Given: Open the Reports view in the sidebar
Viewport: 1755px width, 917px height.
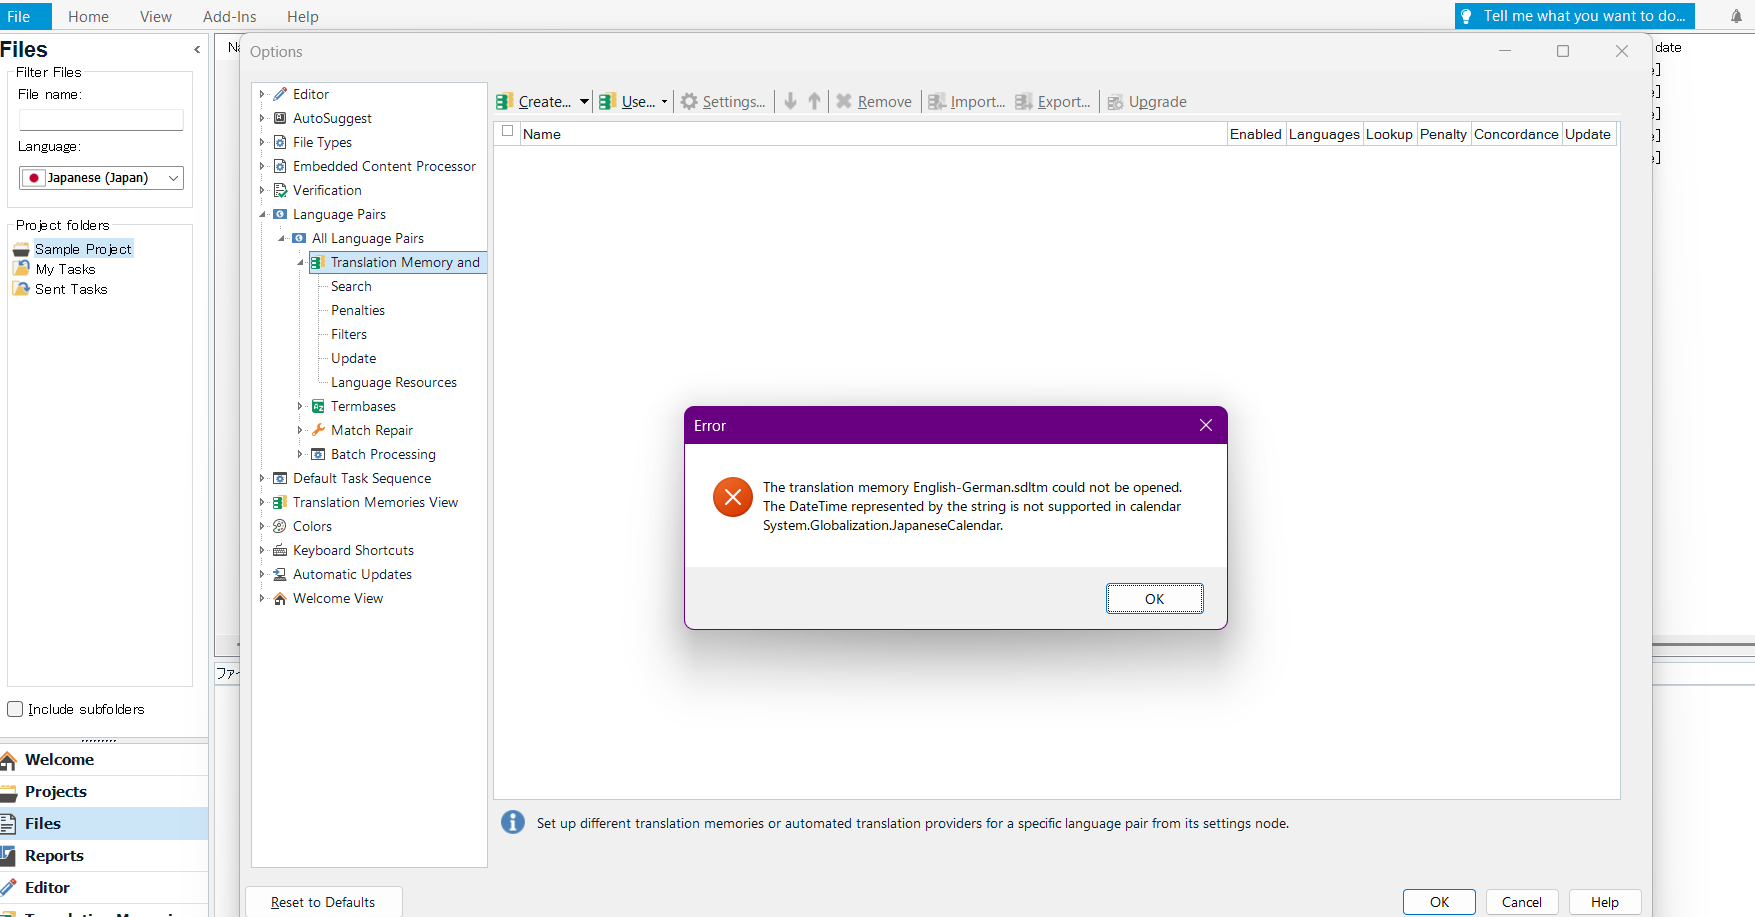Looking at the screenshot, I should pyautogui.click(x=52, y=855).
